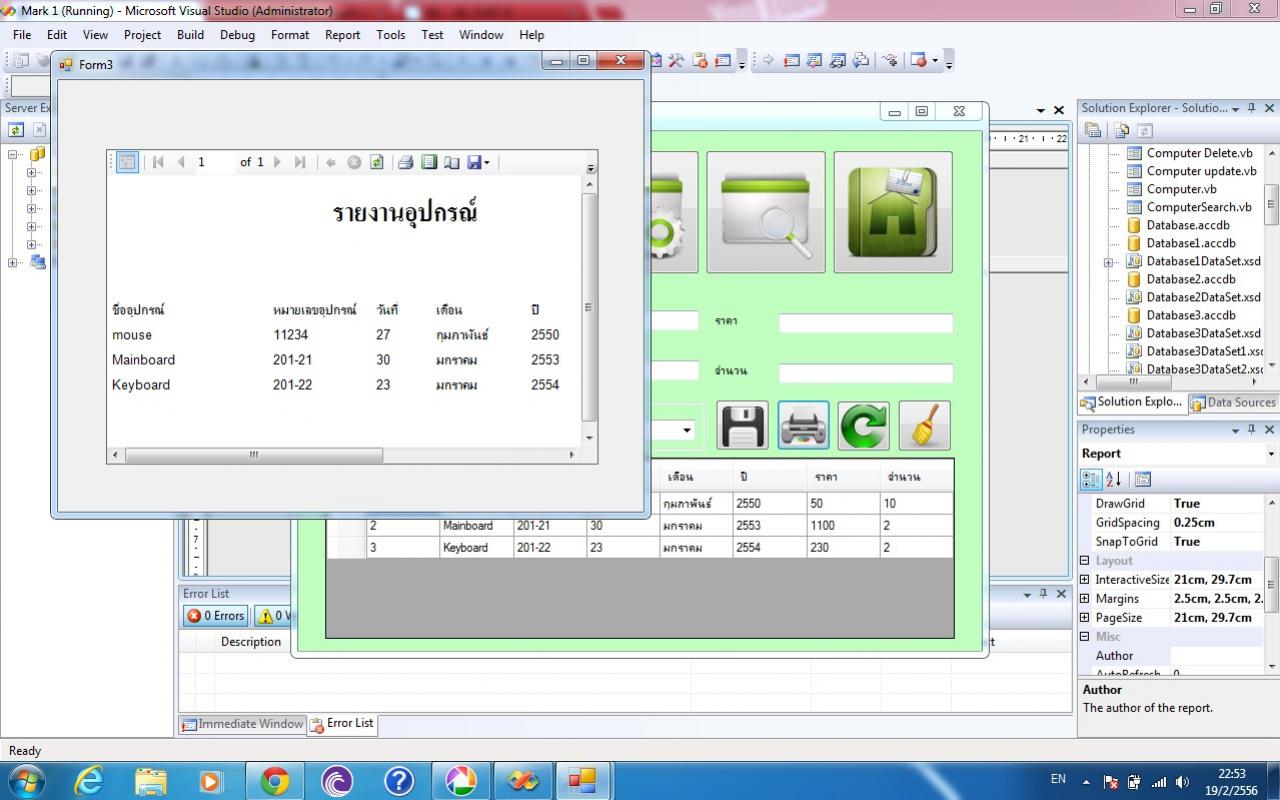This screenshot has height=800, width=1280.
Task: Open Build menu
Action: [190, 34]
